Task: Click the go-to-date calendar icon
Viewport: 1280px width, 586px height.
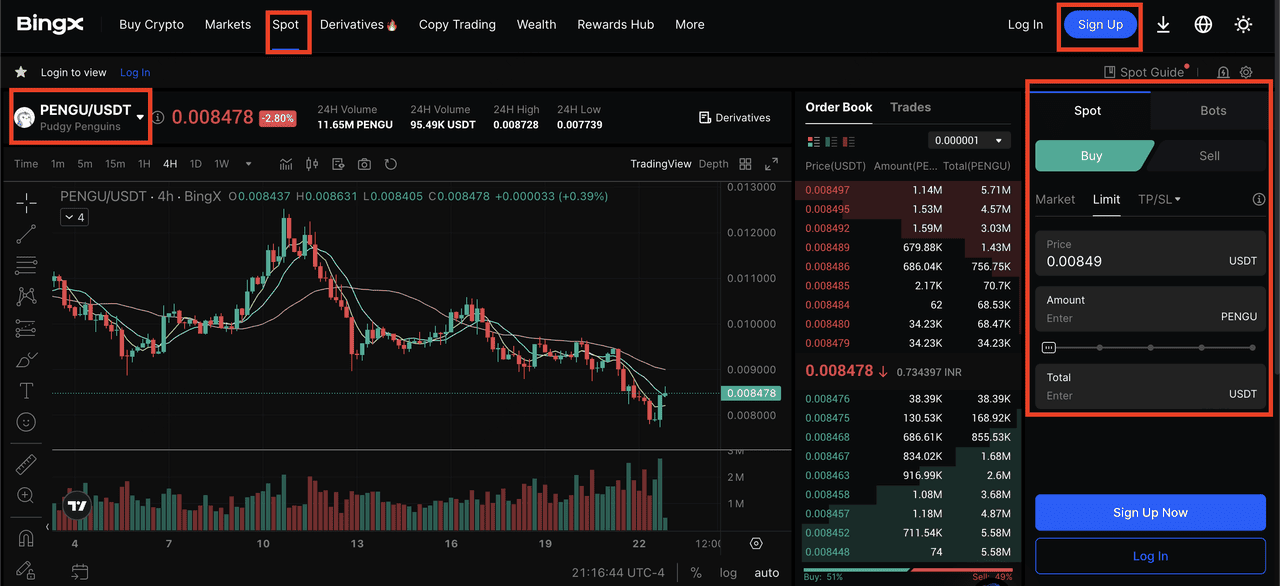Action: coord(80,573)
